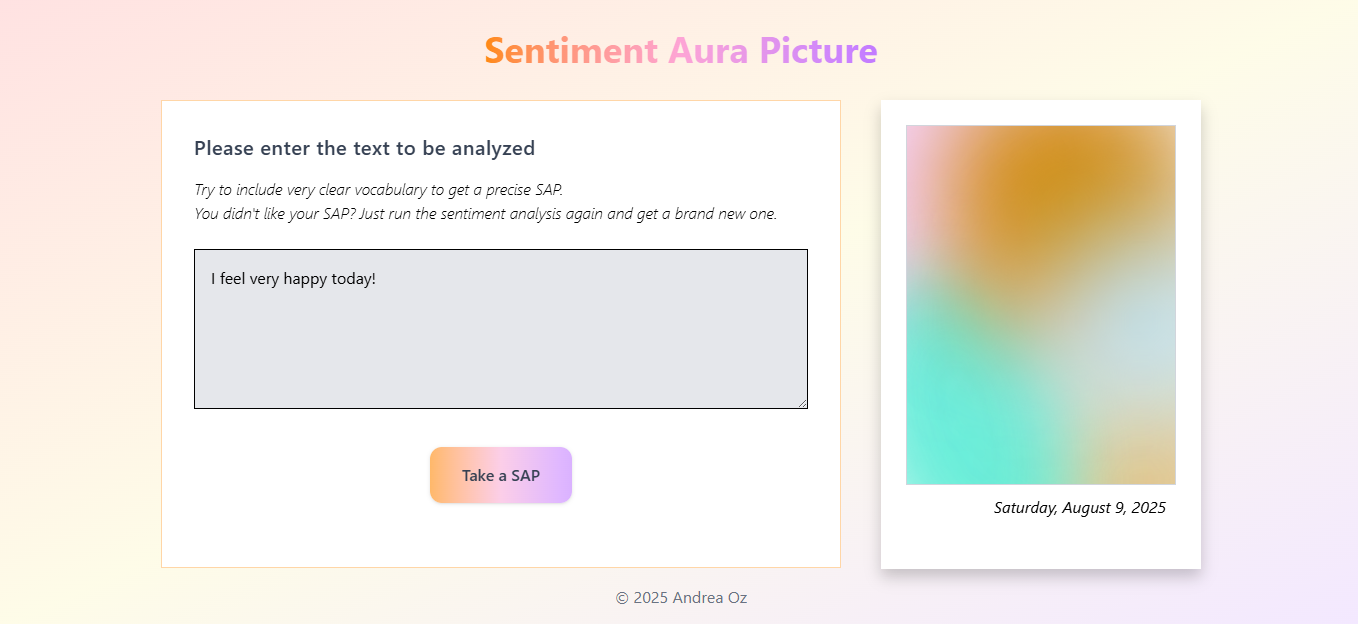The image size is (1358, 624).
Task: Click the phrase 'I feel very happy today!'
Action: coord(292,278)
